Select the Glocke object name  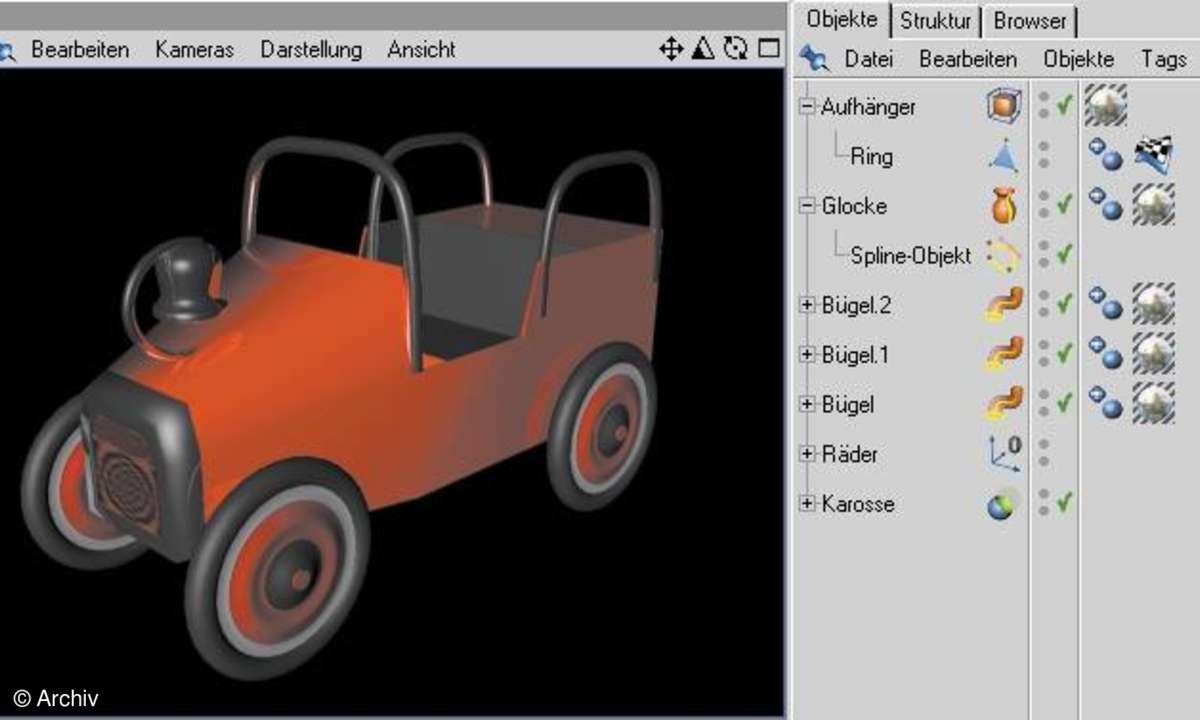(854, 206)
